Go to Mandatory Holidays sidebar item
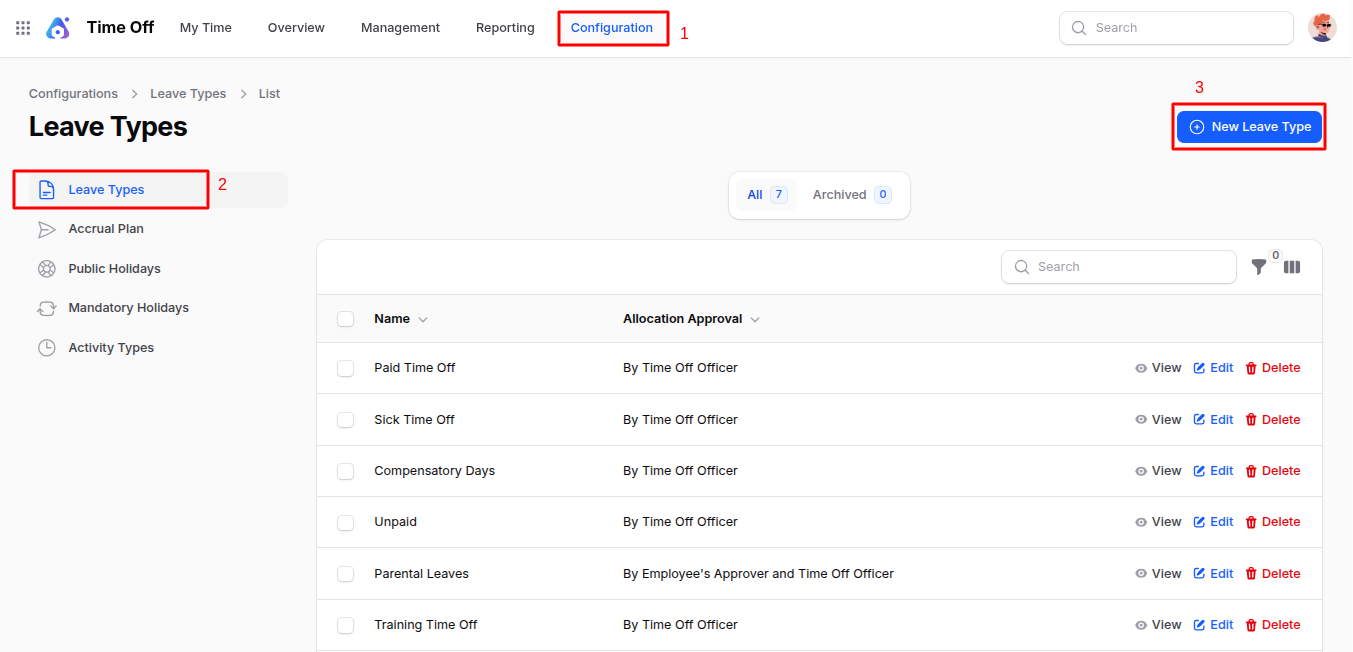 [x=128, y=308]
